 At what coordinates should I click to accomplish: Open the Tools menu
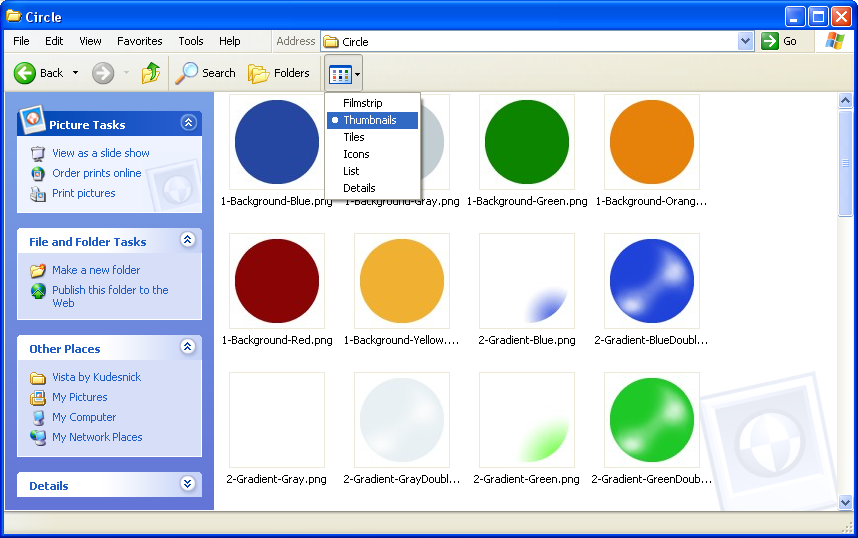click(x=190, y=41)
